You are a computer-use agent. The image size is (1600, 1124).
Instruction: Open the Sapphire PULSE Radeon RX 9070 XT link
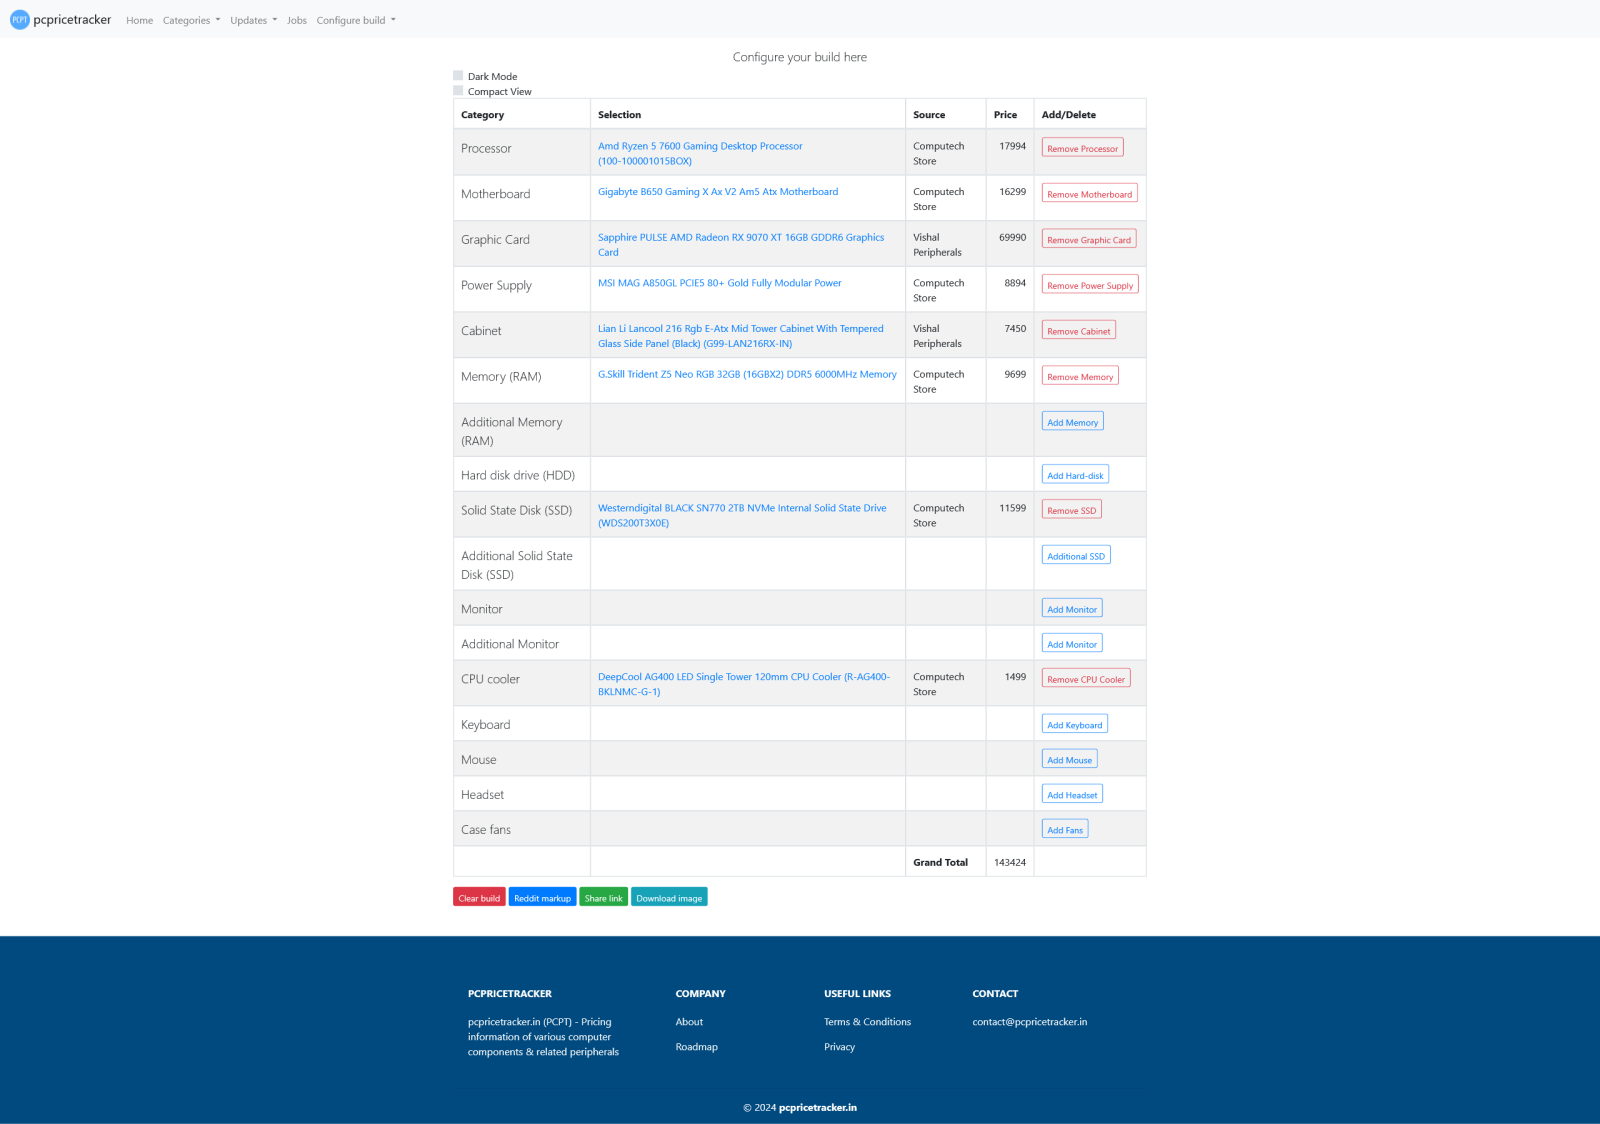(740, 238)
